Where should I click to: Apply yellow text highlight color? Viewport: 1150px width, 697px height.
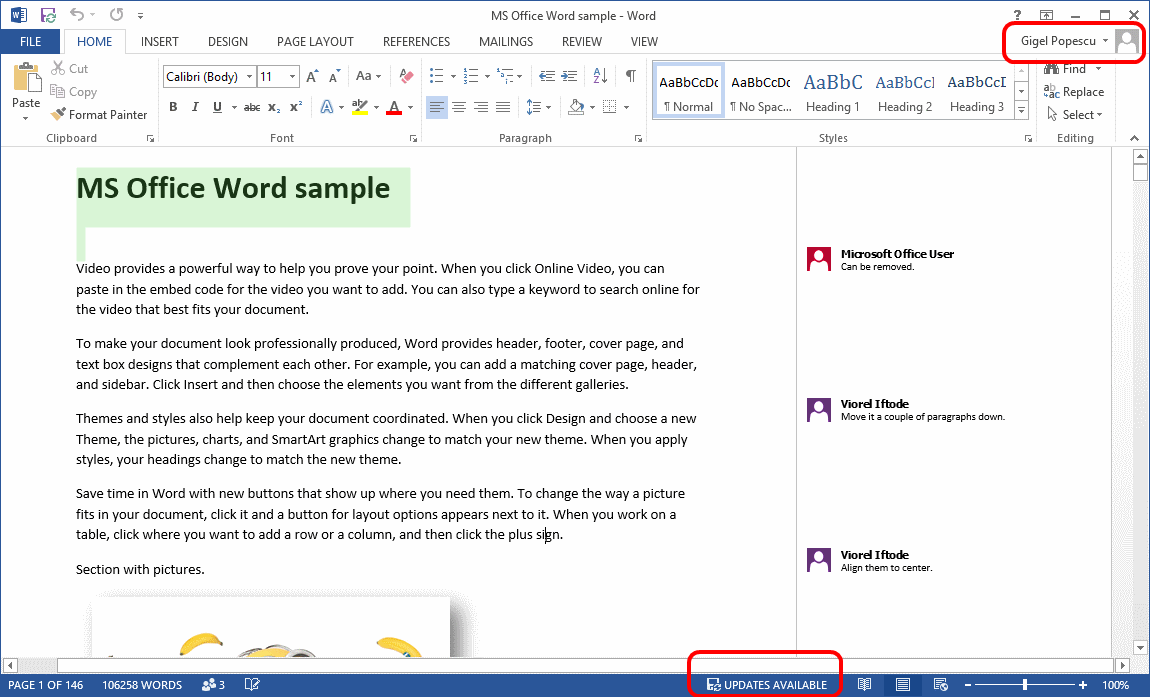coord(359,107)
